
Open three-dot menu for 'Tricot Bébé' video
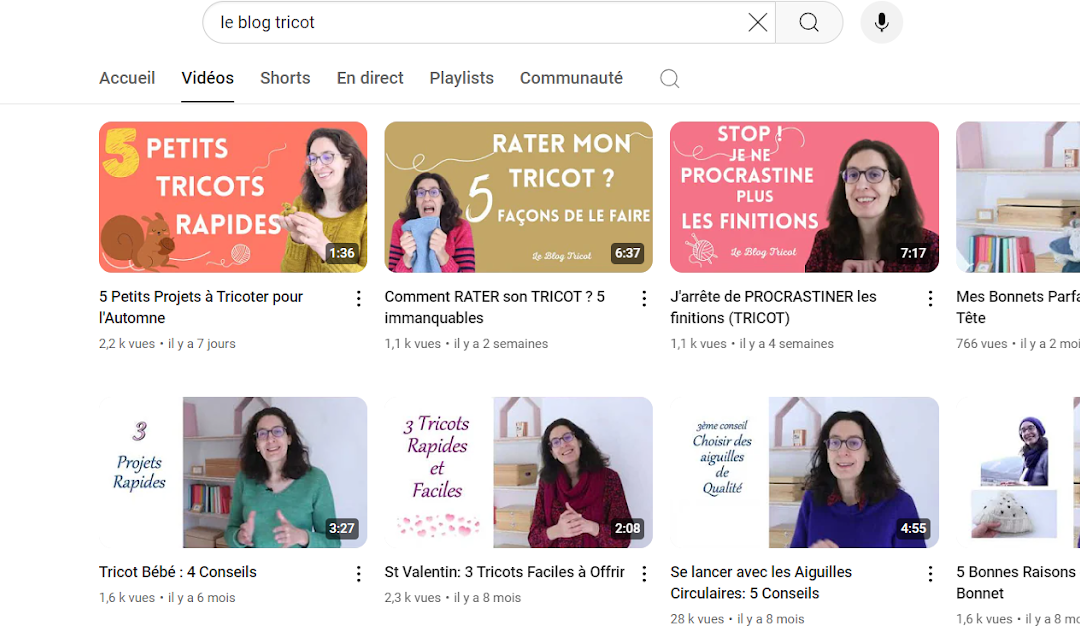point(358,574)
